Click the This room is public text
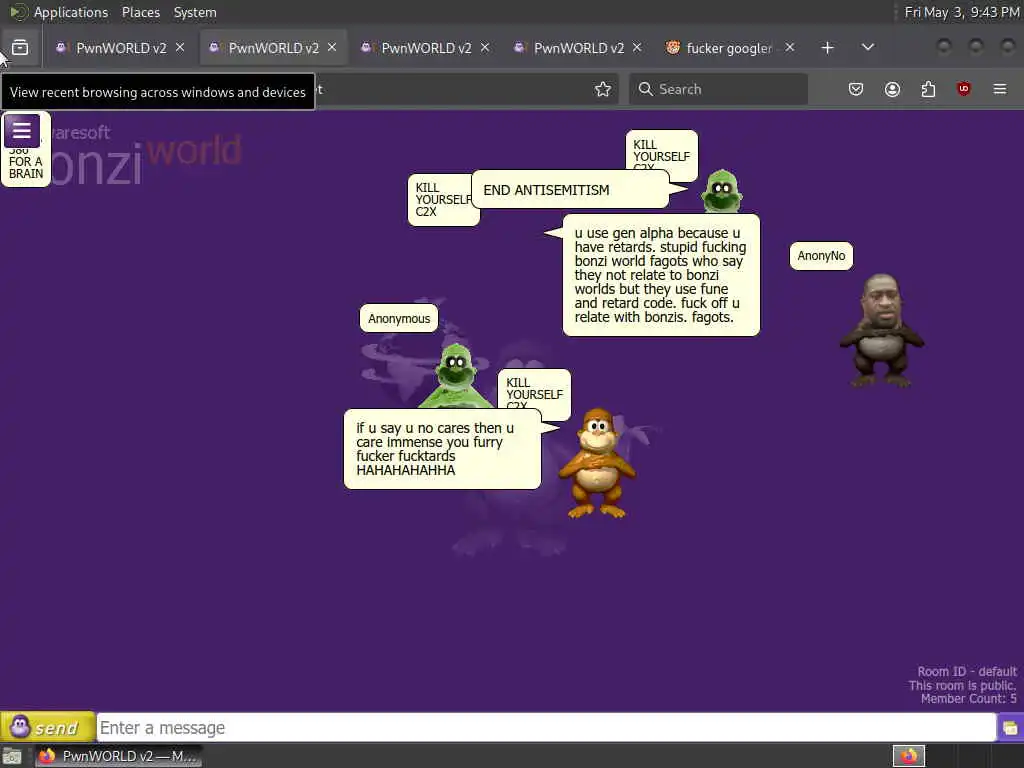The width and height of the screenshot is (1024, 768). (x=962, y=685)
